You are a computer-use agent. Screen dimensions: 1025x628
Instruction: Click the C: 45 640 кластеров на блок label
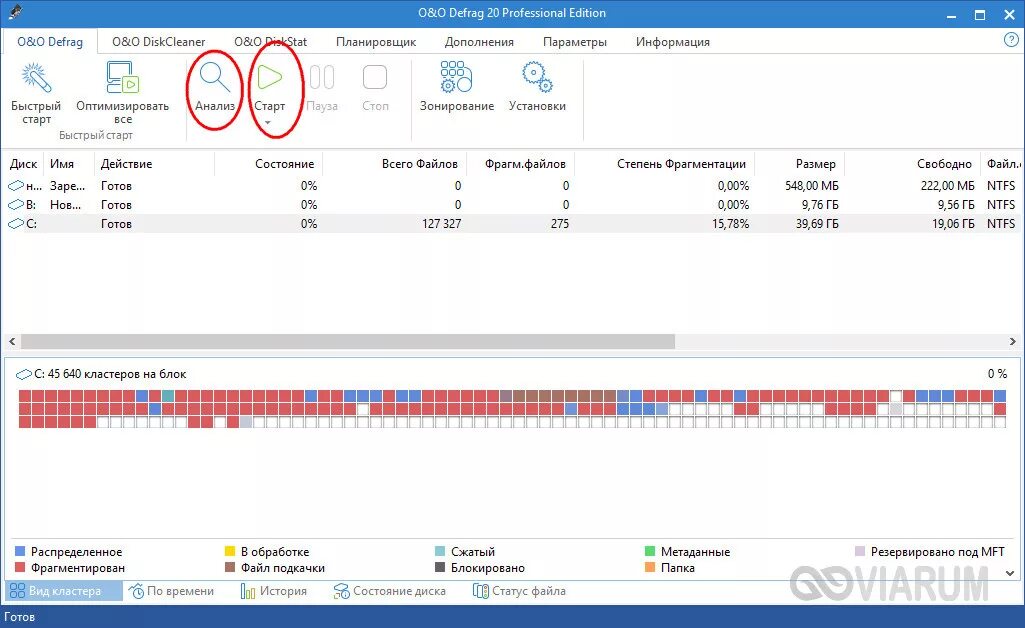(110, 374)
